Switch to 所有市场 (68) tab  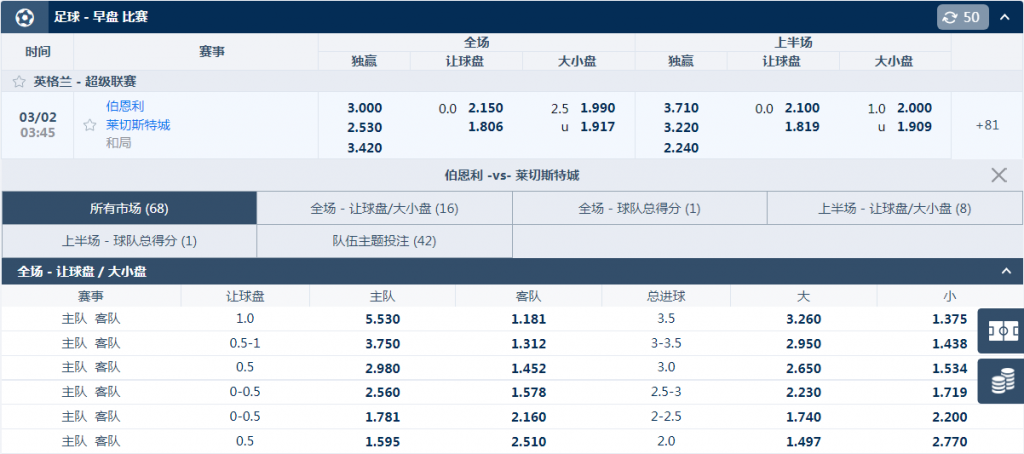click(129, 208)
